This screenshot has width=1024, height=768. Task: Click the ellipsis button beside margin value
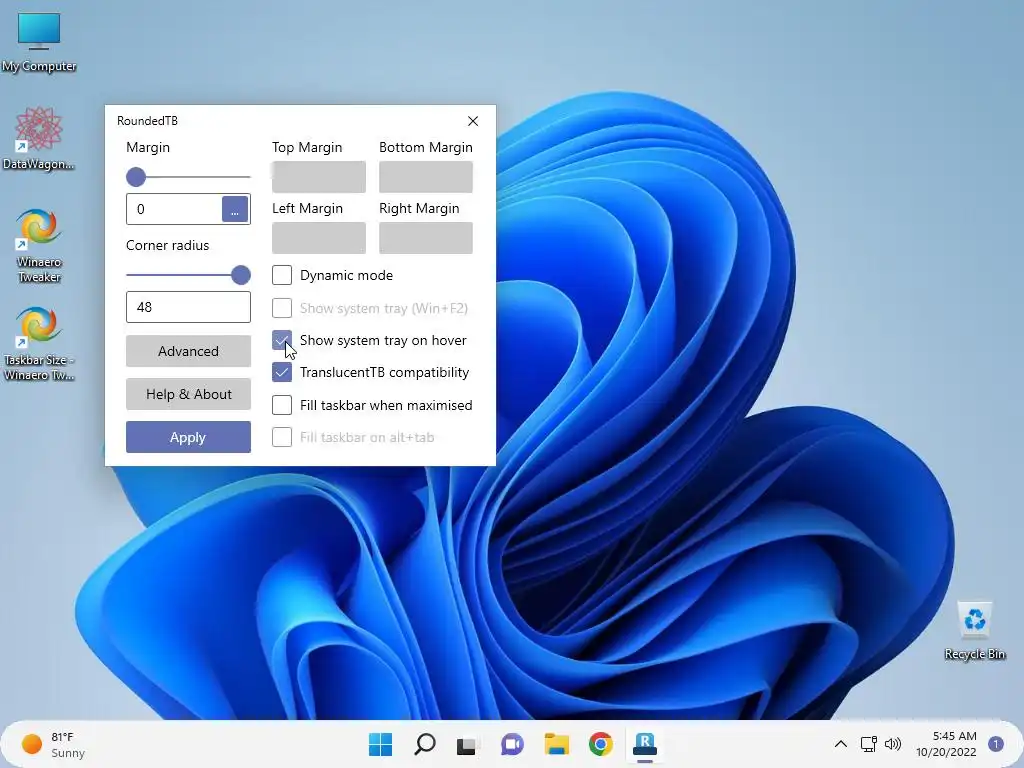pos(235,209)
